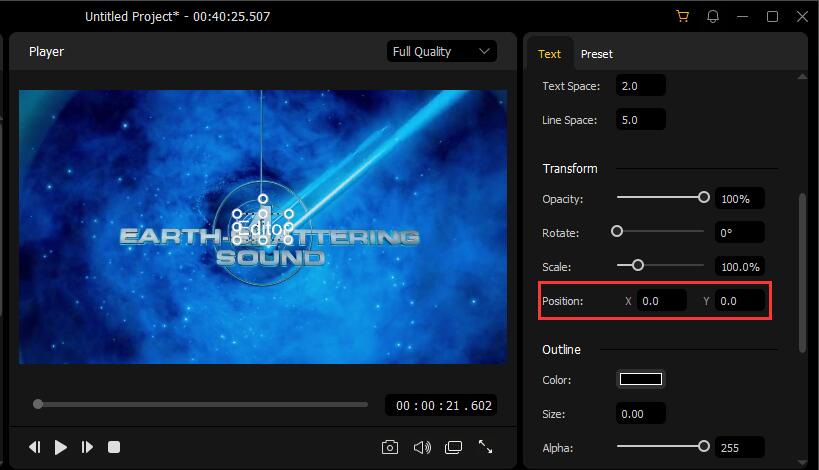Open the Full Quality dropdown

[x=441, y=52]
